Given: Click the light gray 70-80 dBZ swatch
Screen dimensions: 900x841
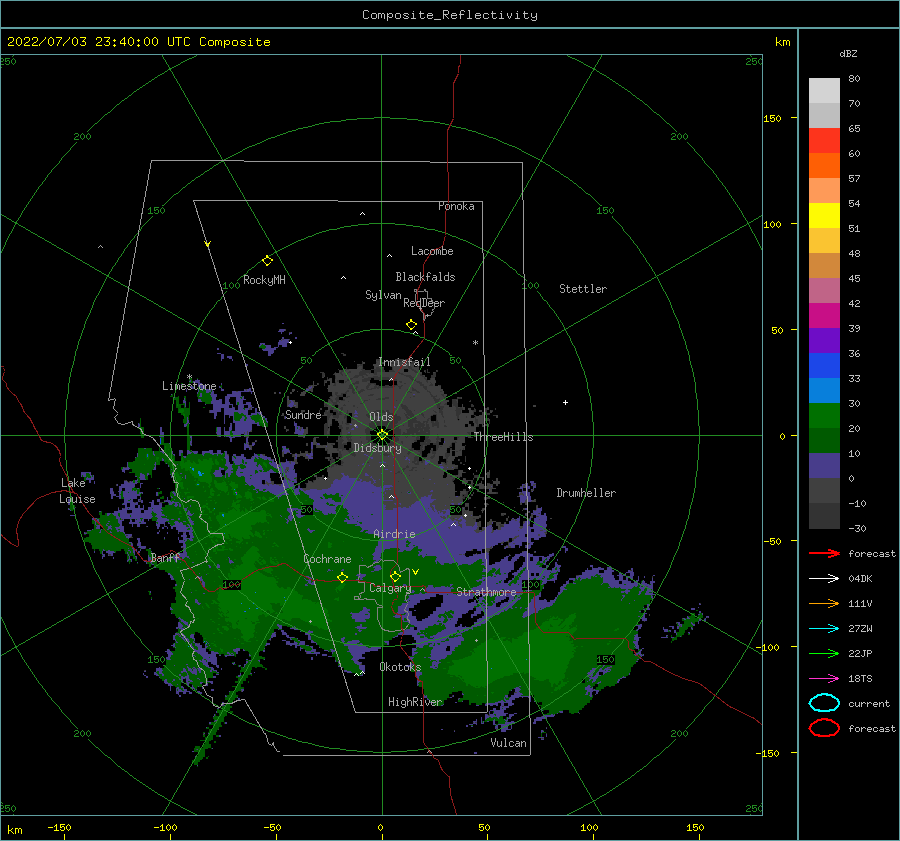Looking at the screenshot, I should click(x=824, y=91).
